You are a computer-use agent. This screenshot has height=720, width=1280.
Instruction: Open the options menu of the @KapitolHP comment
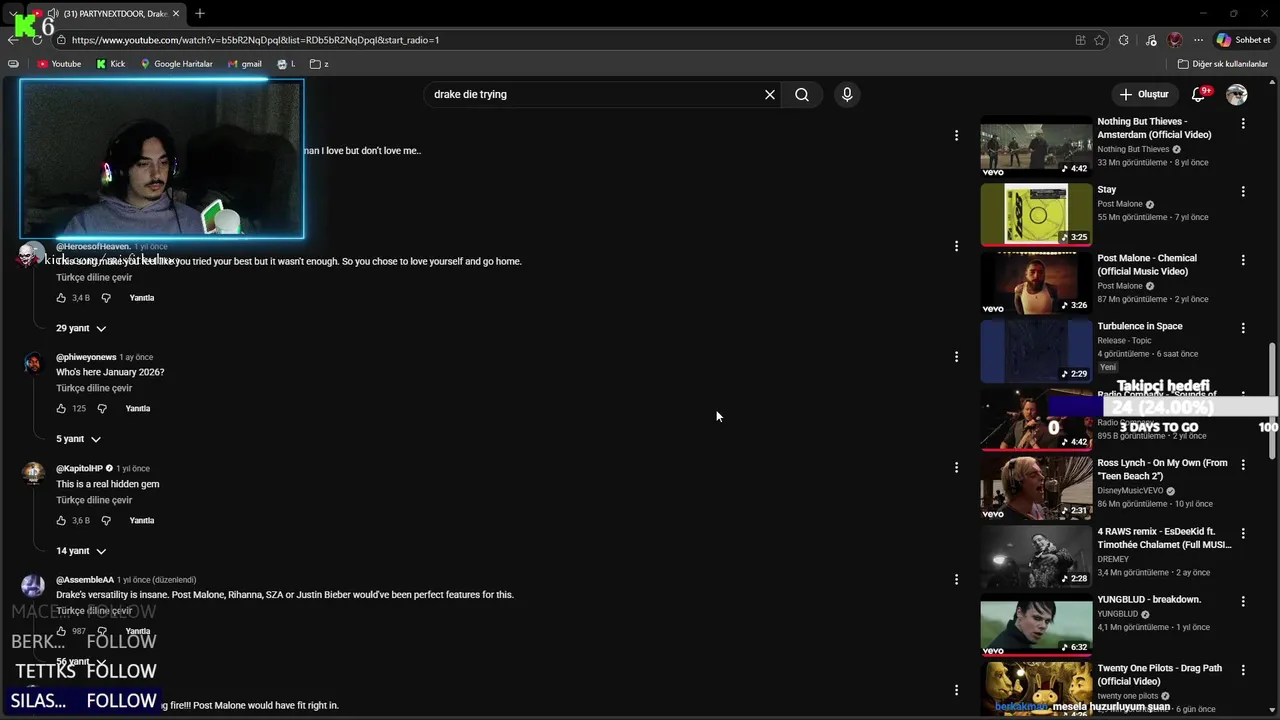(x=956, y=468)
